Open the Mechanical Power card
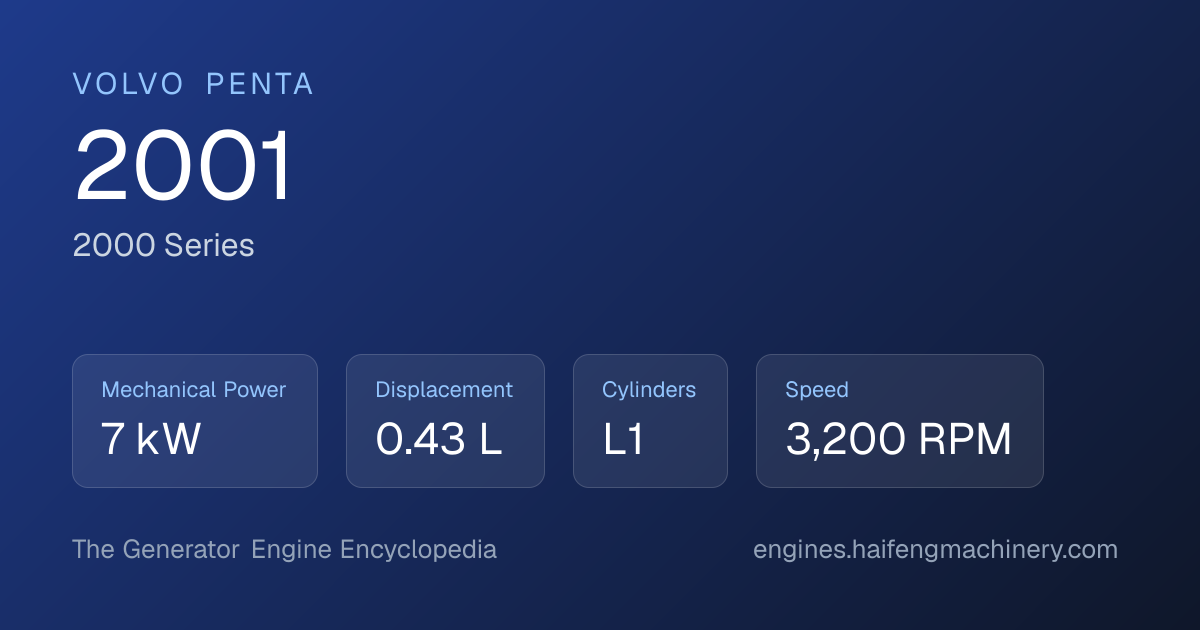 195,421
